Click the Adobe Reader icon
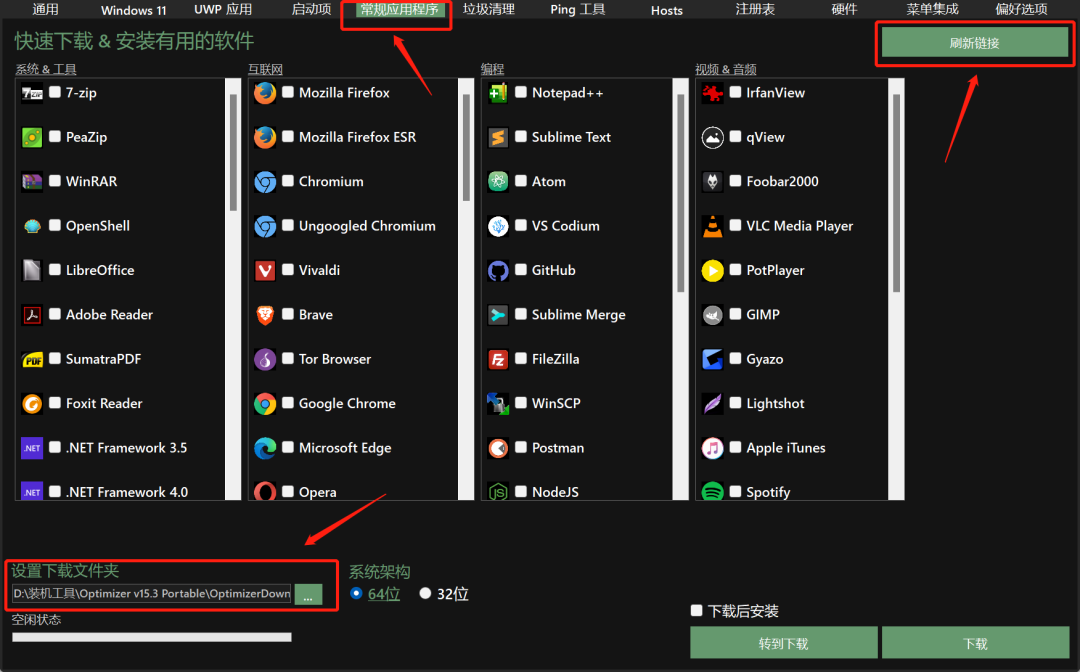 click(32, 315)
